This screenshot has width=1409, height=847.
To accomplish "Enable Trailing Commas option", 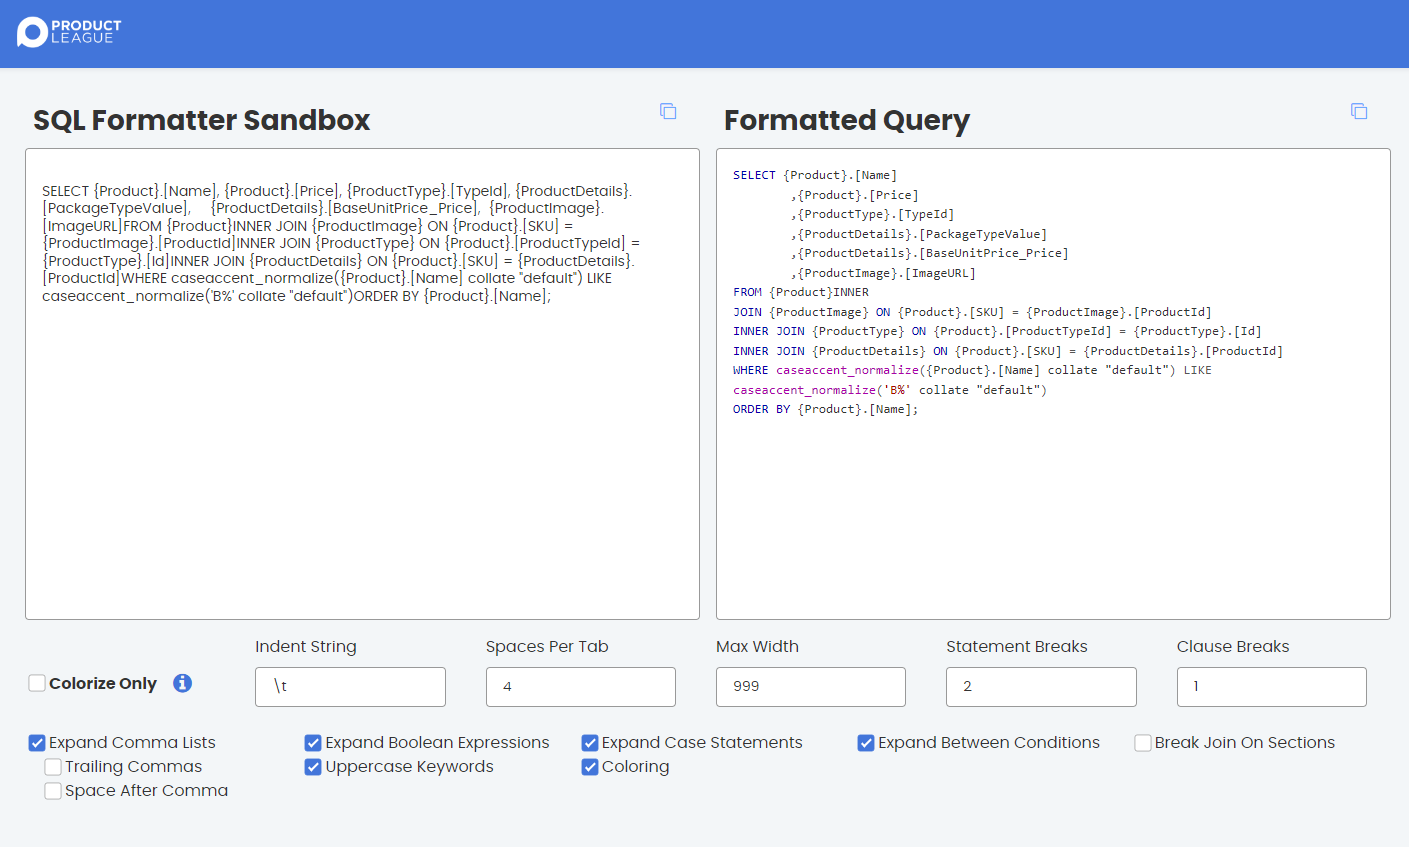I will (53, 767).
